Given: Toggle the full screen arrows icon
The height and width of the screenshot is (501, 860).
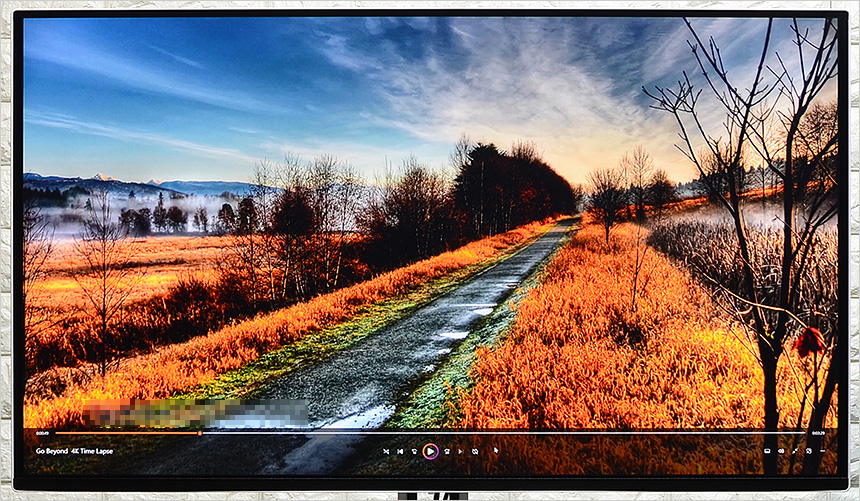Looking at the screenshot, I should point(795,451).
